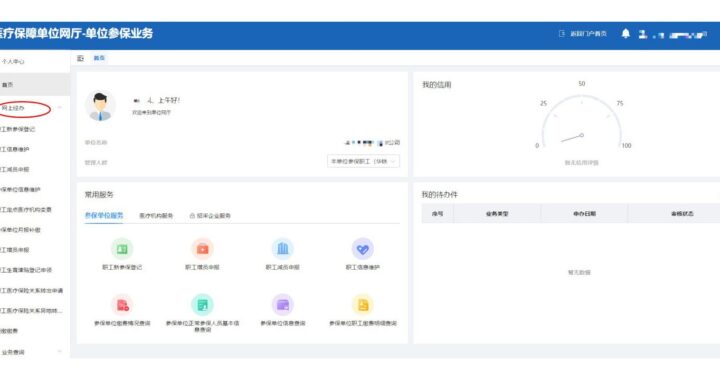The width and height of the screenshot is (720, 380).
Task: Open 职工定点医疗机构变更 in the sidebar
Action: (x=26, y=210)
